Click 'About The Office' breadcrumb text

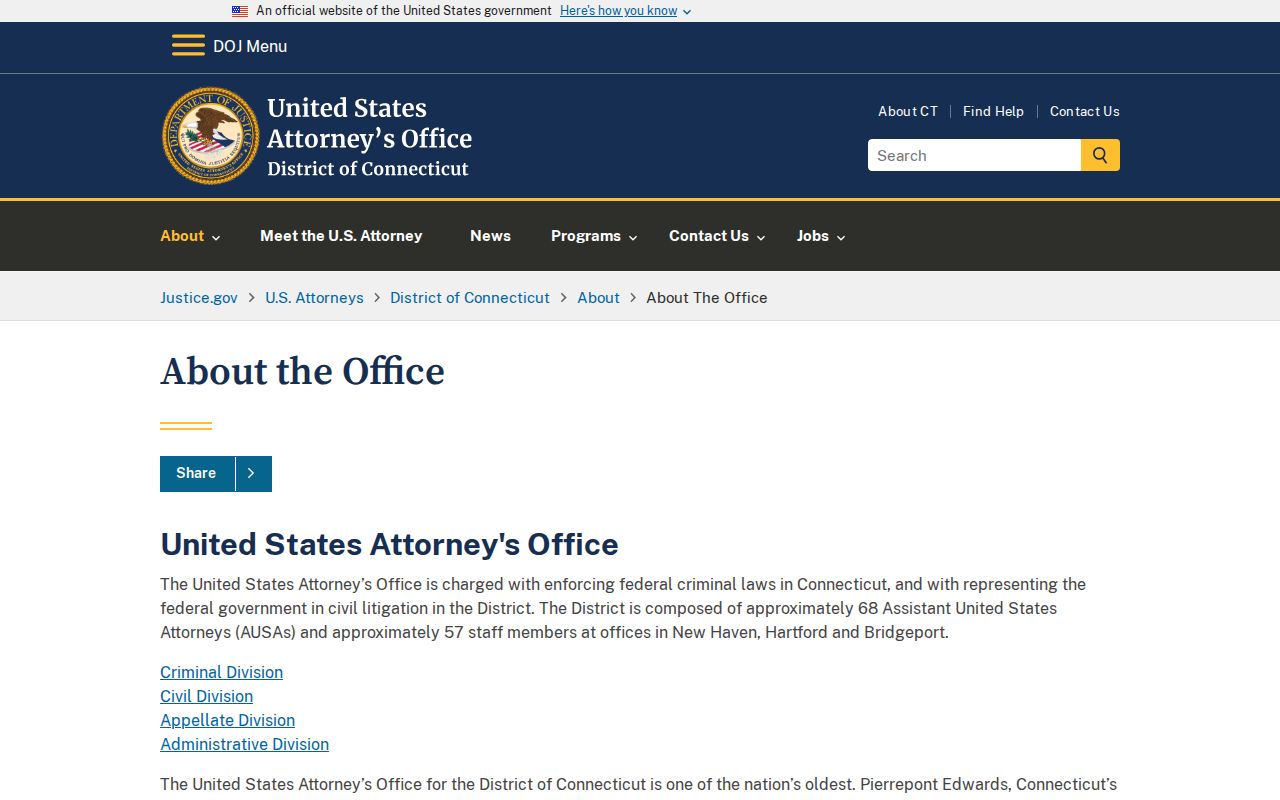click(x=707, y=298)
